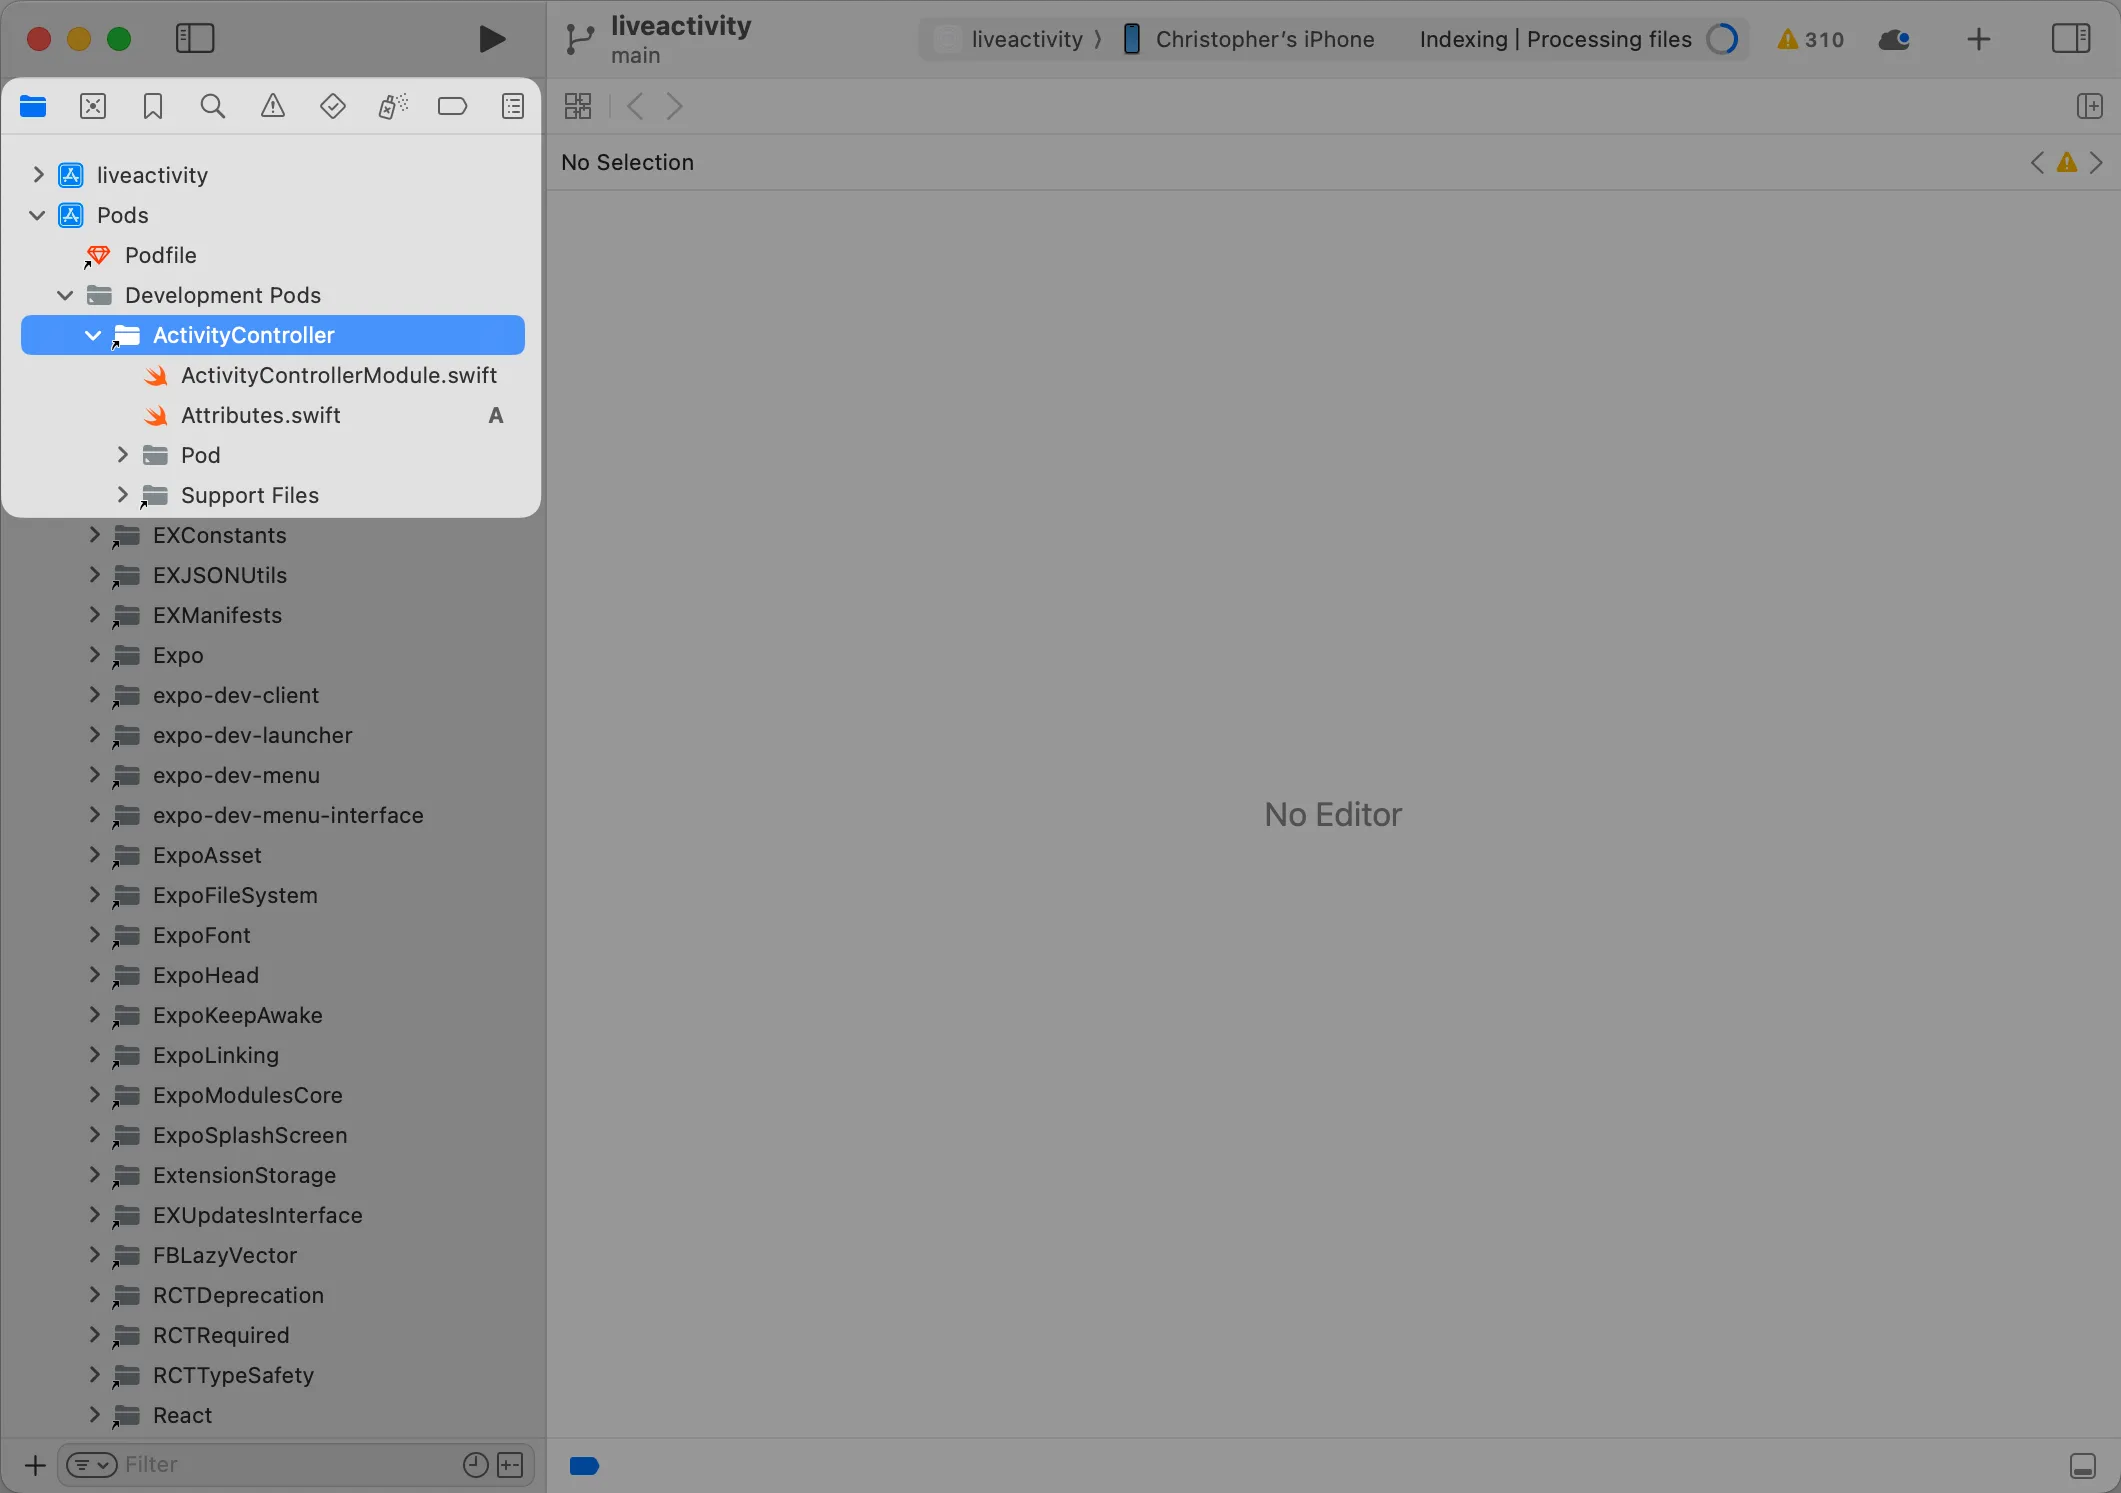Screen dimensions: 2121x1493
Task: Open the Report navigator list icon
Action: (513, 105)
